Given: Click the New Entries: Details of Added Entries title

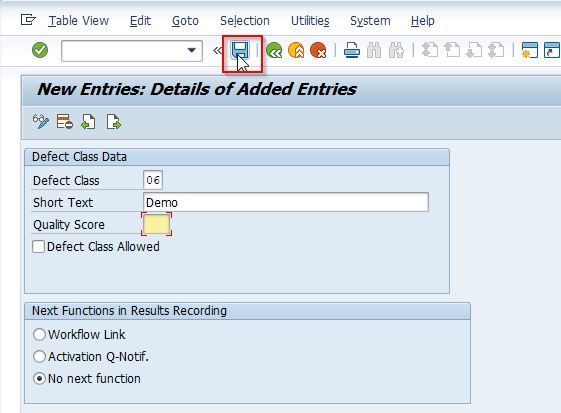Looking at the screenshot, I should pyautogui.click(x=197, y=89).
